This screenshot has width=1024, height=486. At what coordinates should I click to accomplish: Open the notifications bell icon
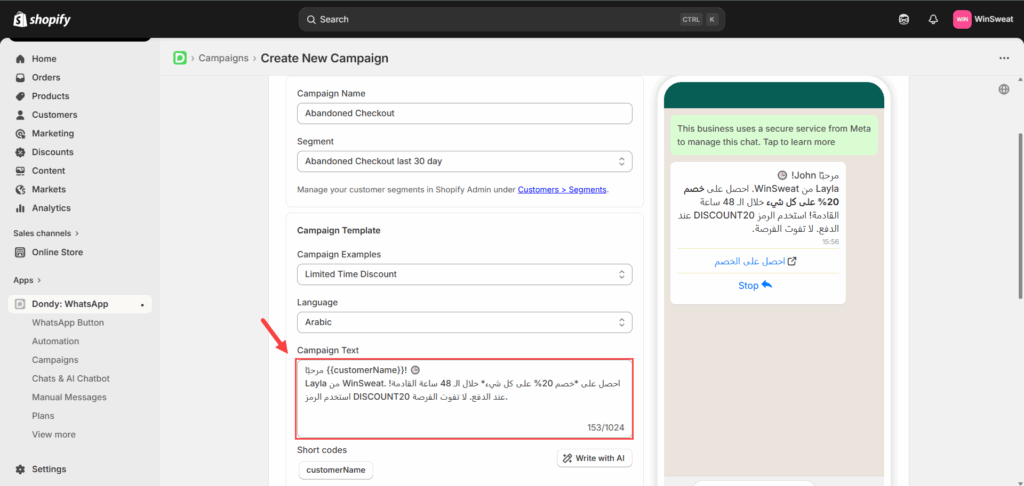[x=933, y=19]
